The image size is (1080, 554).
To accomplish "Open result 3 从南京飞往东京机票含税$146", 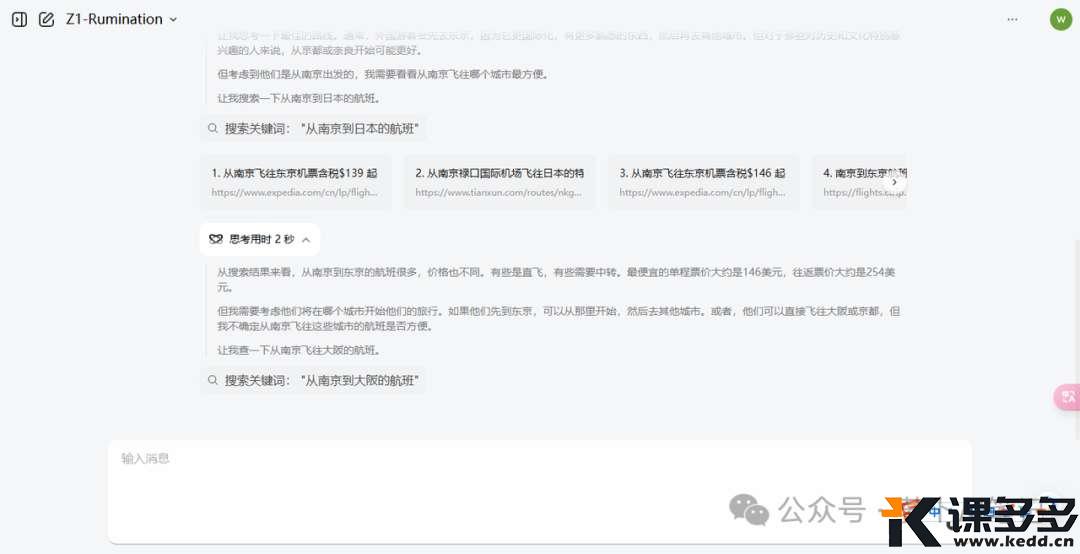I will click(x=703, y=183).
